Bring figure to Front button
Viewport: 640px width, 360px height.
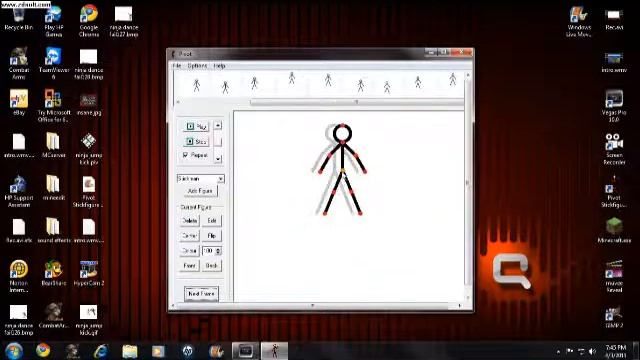(x=189, y=266)
